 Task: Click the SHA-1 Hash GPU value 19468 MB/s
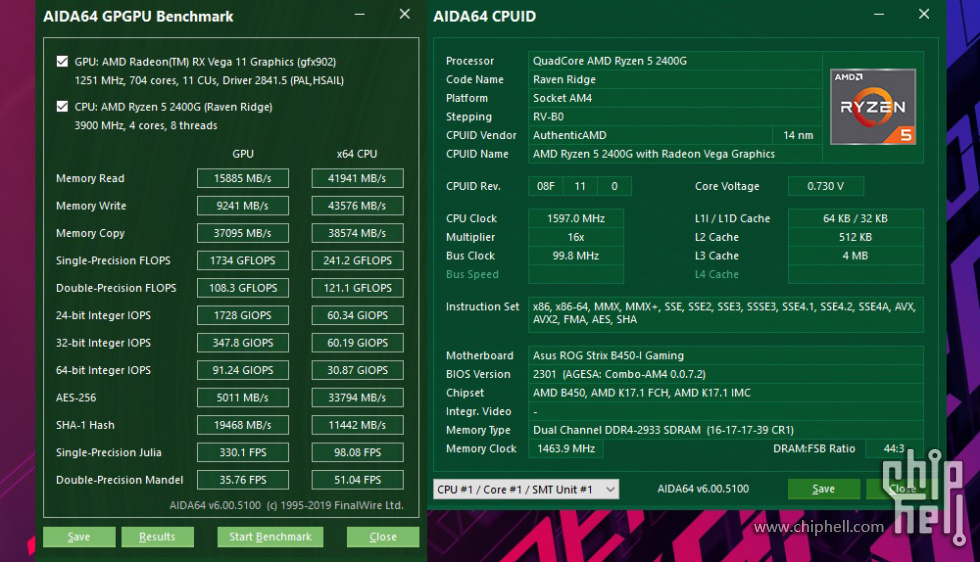[242, 425]
